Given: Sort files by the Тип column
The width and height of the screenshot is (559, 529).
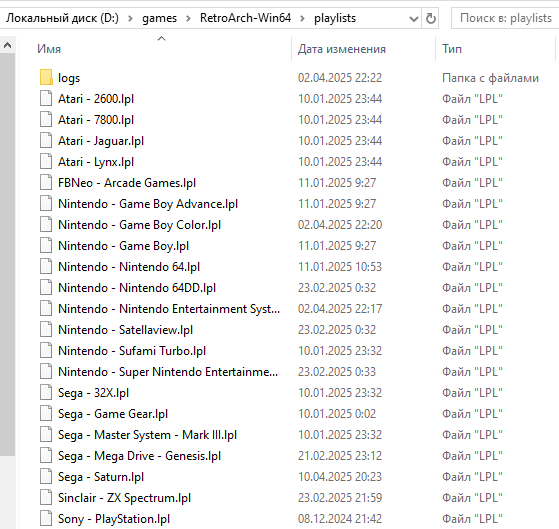Looking at the screenshot, I should tap(452, 49).
